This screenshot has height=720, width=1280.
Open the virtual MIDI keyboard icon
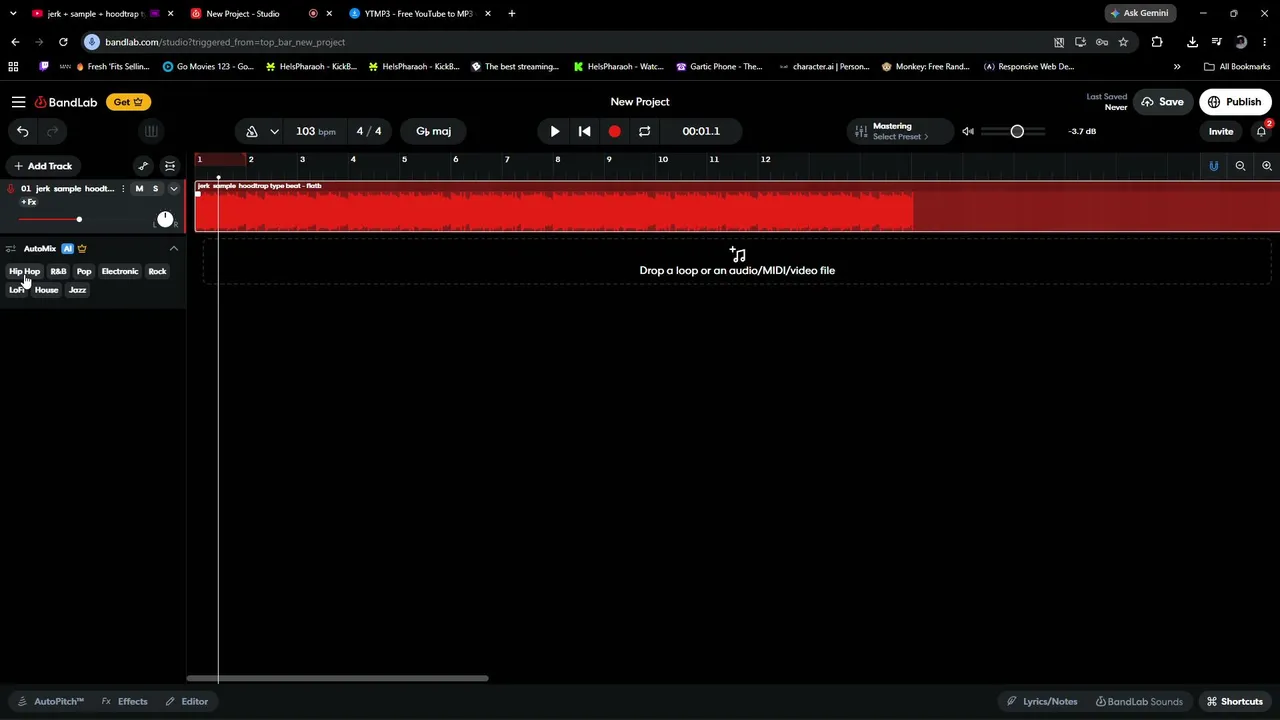(x=151, y=131)
